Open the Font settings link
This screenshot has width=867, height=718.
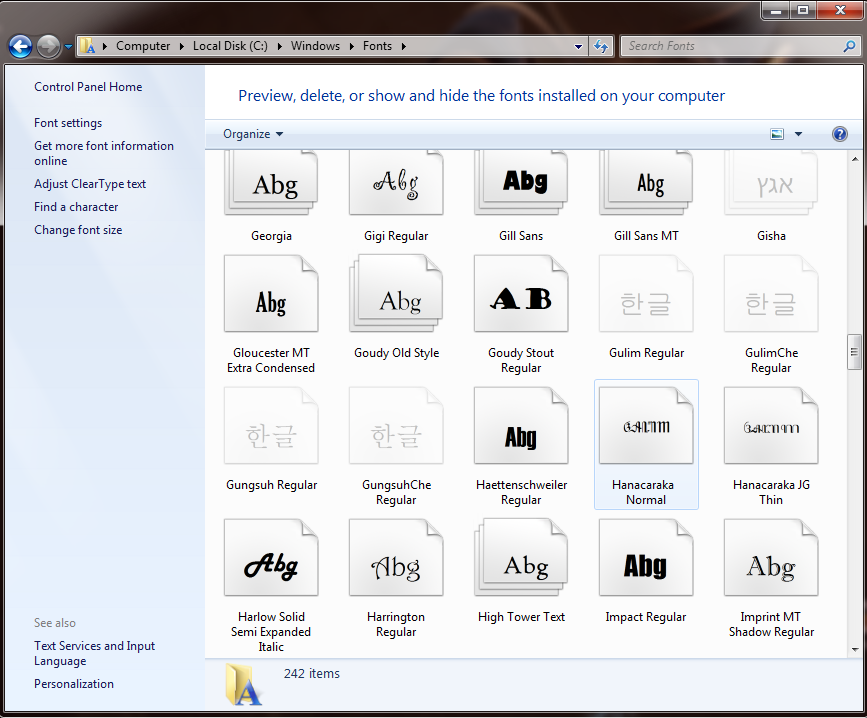pos(68,123)
